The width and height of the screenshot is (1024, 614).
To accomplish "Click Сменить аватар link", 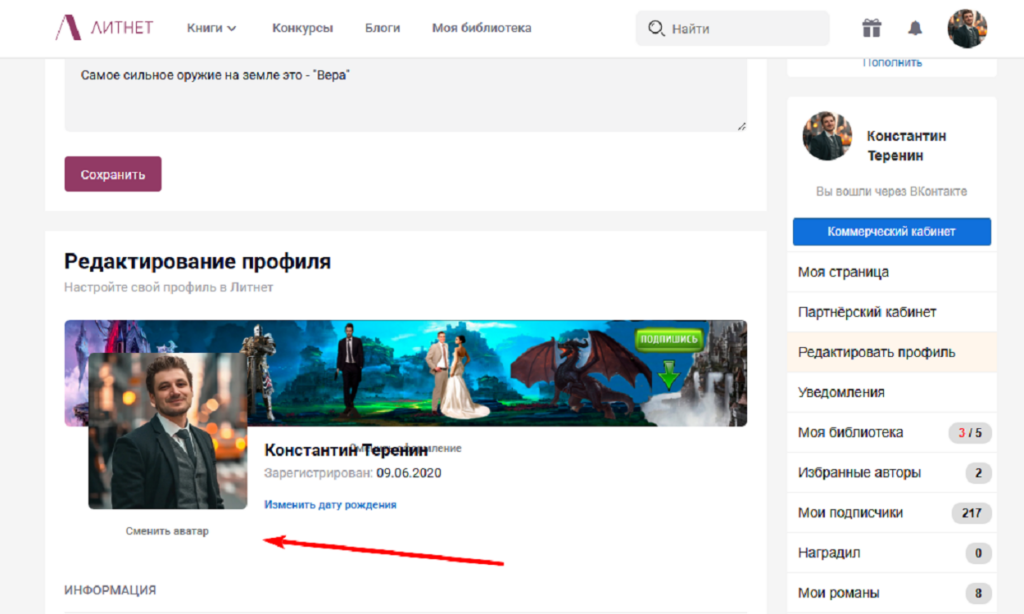I will (x=167, y=531).
